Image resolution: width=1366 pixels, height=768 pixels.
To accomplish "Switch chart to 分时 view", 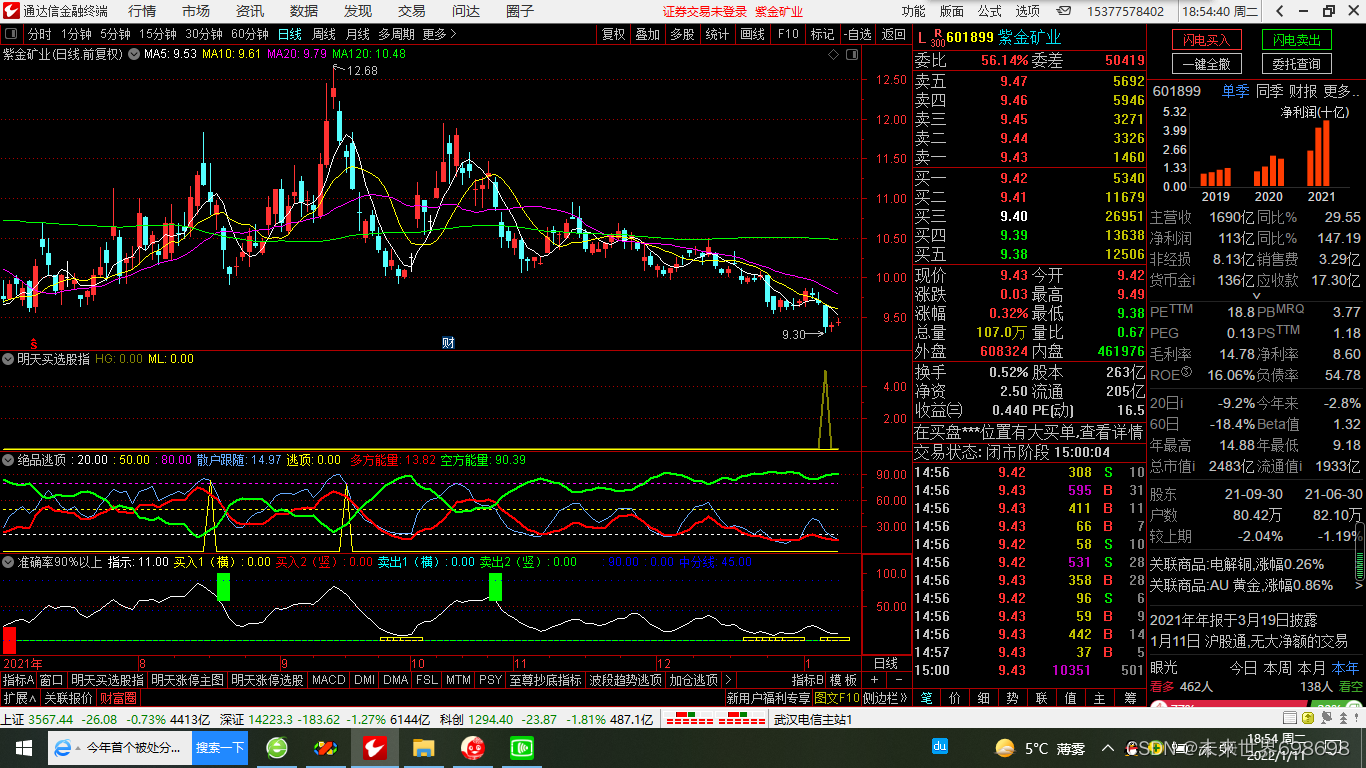I will coord(40,34).
